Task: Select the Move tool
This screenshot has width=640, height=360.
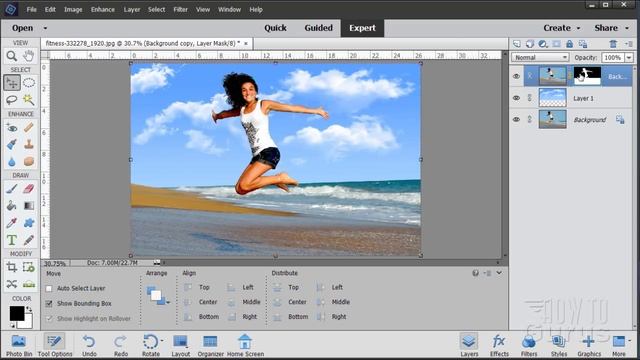Action: pos(12,83)
